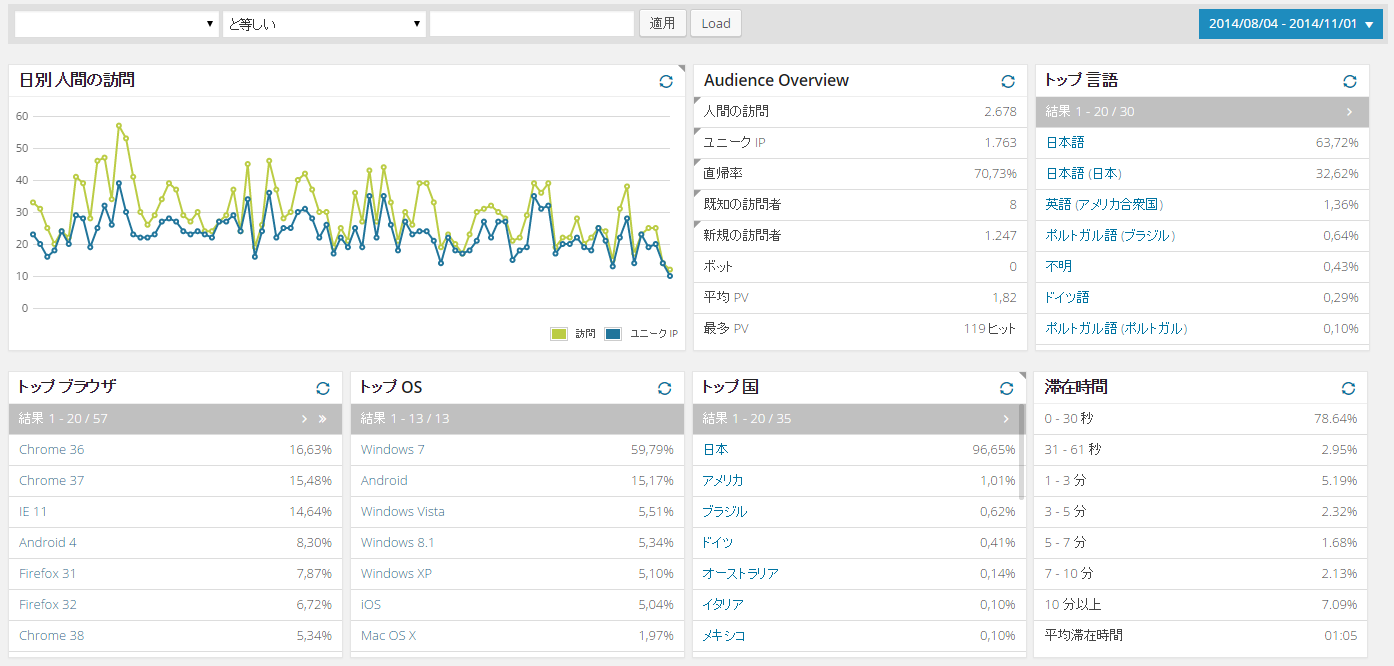Refresh the トップ 国 panel

[x=1007, y=388]
